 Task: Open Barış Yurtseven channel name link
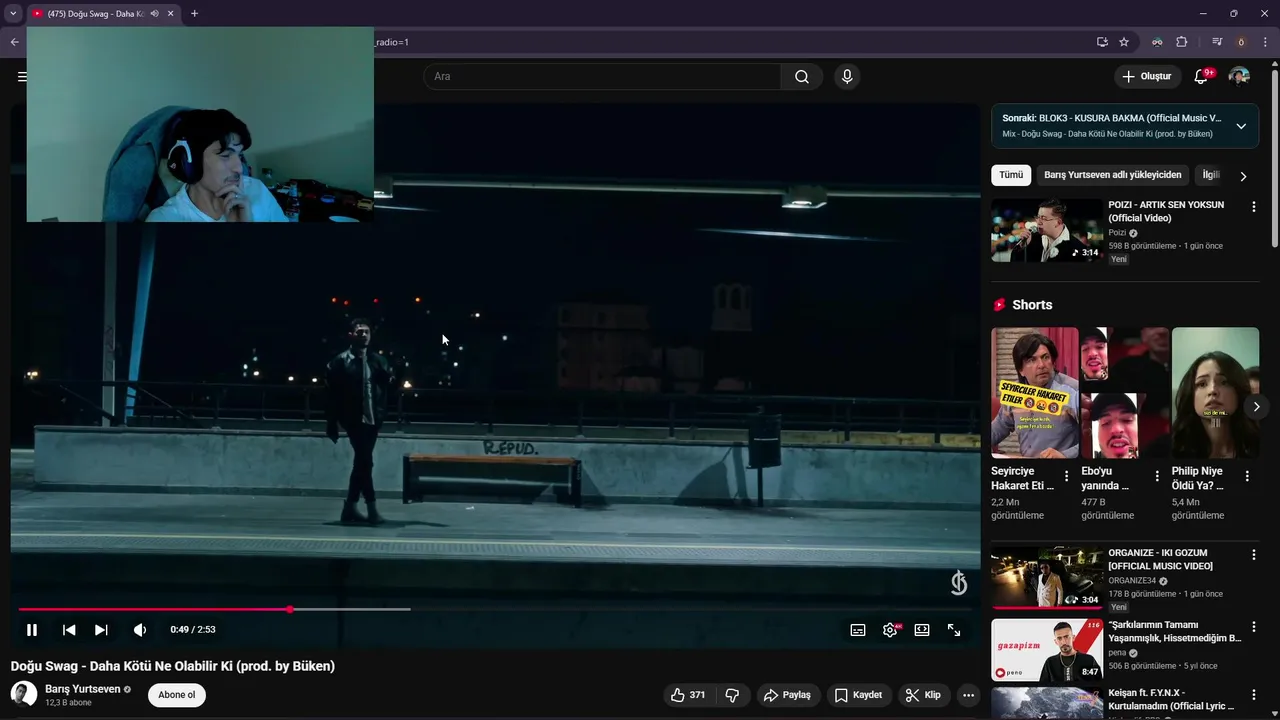click(83, 689)
